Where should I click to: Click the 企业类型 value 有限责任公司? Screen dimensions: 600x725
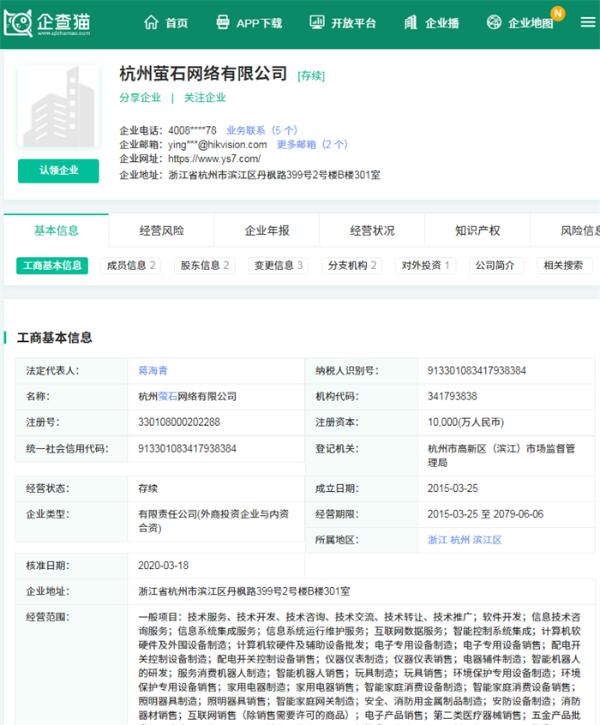pyautogui.click(x=213, y=521)
